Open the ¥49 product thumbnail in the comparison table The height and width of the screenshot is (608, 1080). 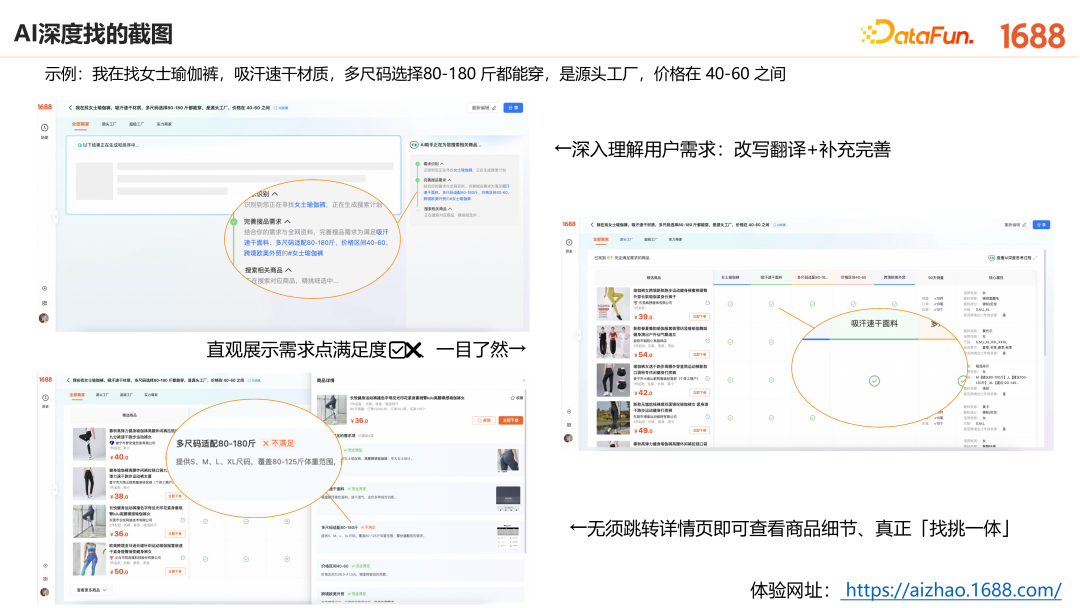613,417
